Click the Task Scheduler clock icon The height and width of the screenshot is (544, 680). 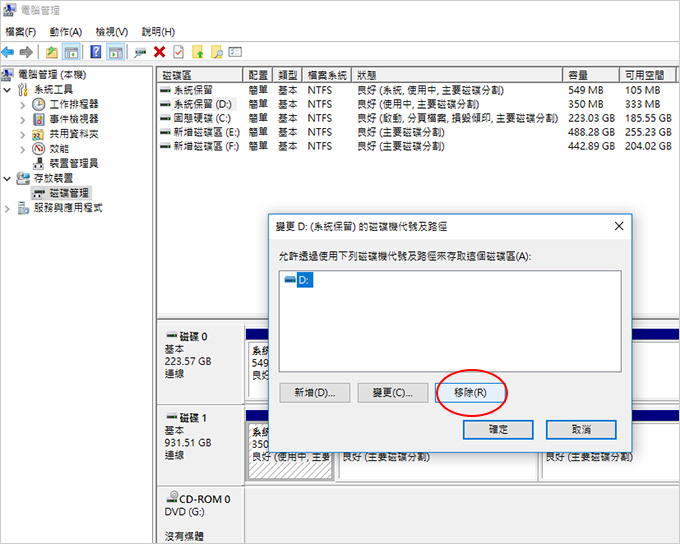tap(39, 105)
